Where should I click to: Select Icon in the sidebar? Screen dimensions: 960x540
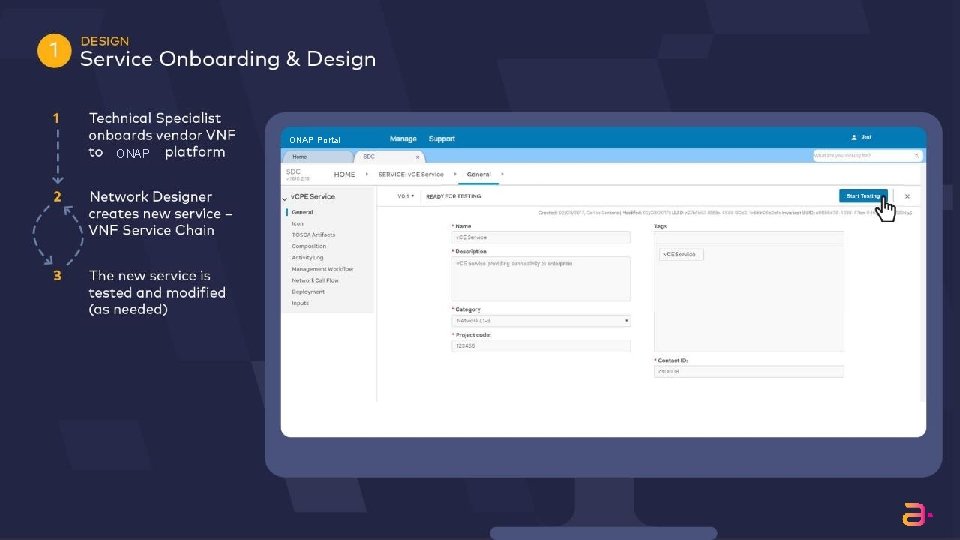click(x=298, y=223)
